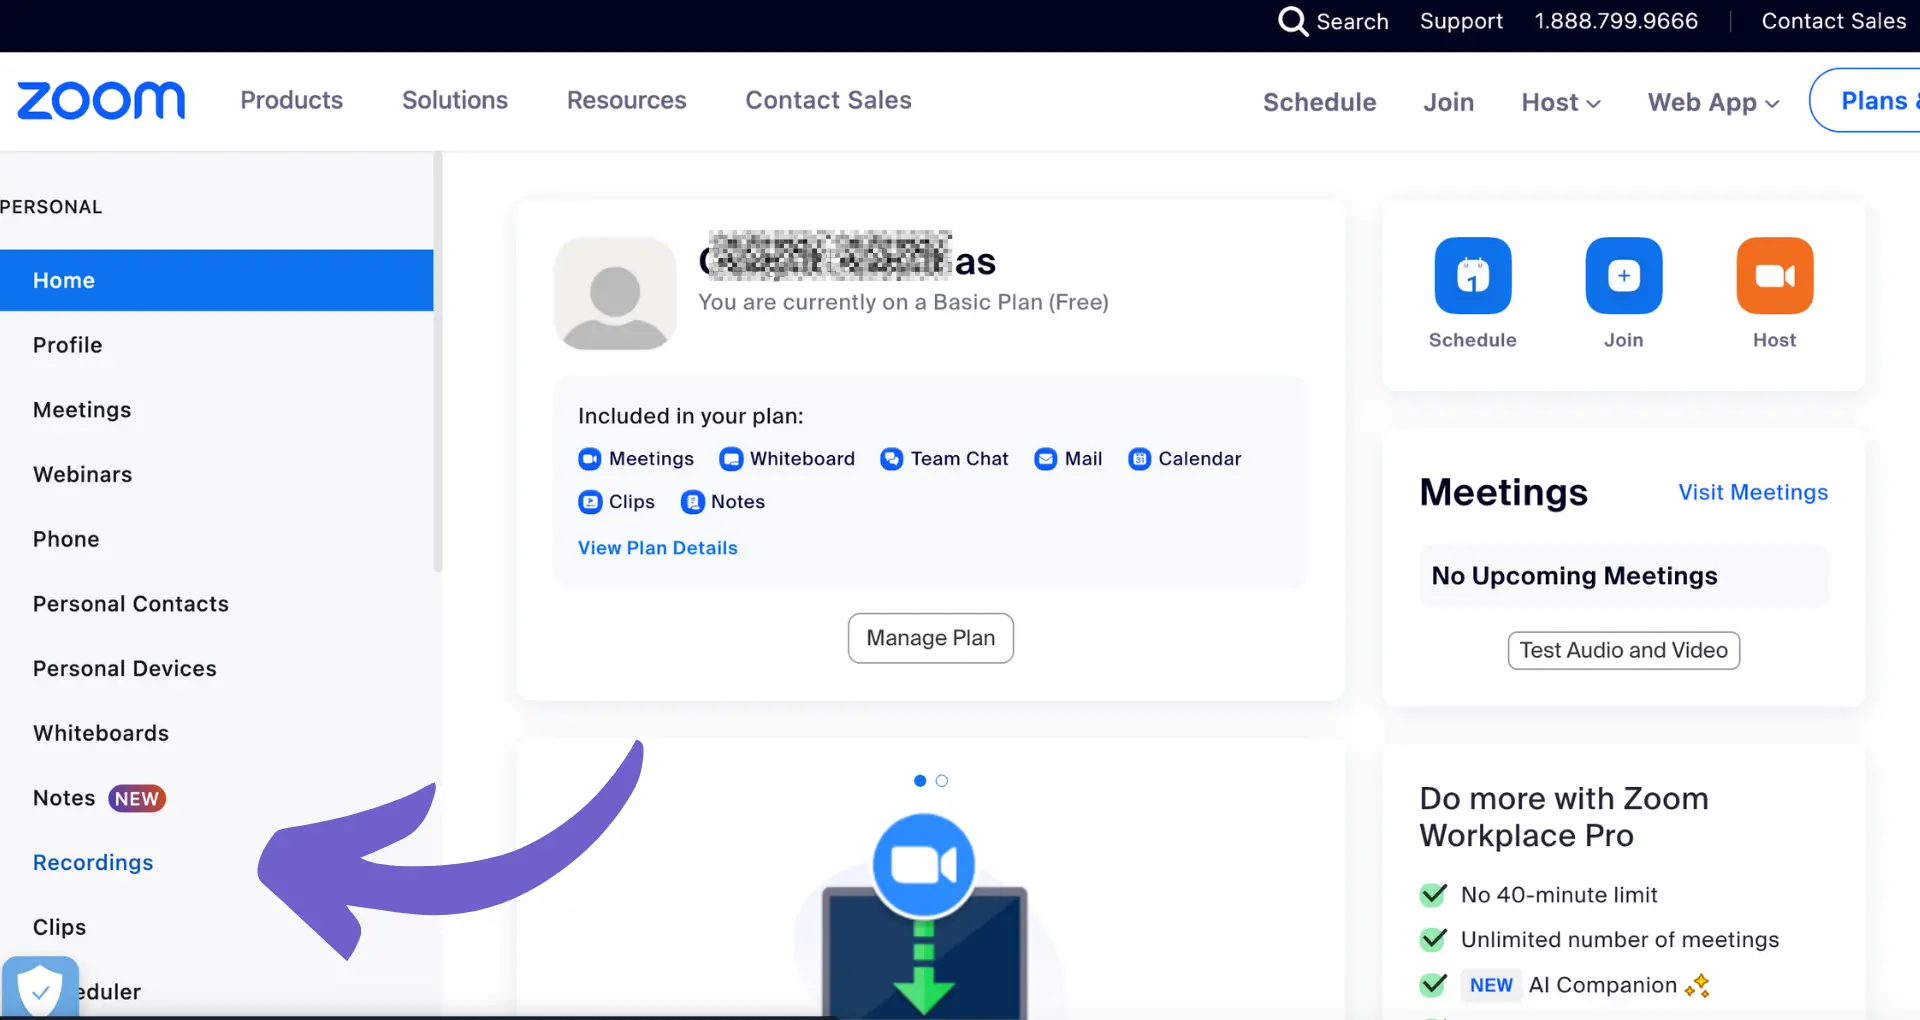Click the AI Companion sparkle icon
The width and height of the screenshot is (1920, 1020).
1697,986
